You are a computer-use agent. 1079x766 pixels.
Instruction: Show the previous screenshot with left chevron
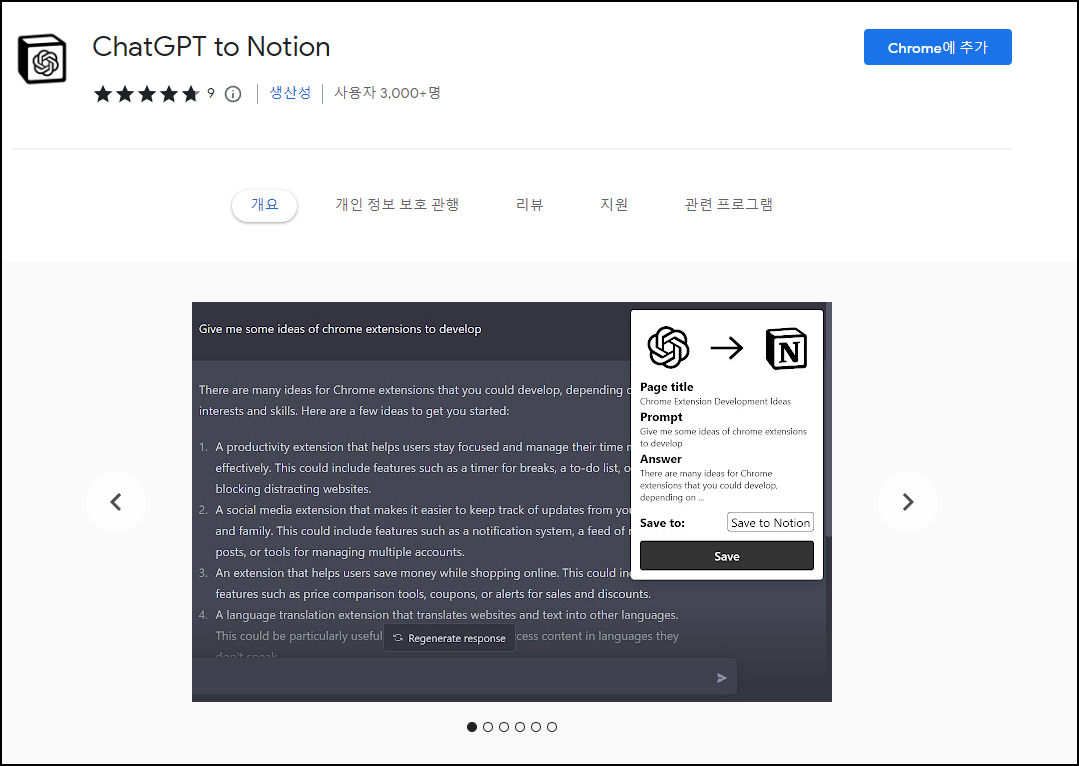pos(116,502)
